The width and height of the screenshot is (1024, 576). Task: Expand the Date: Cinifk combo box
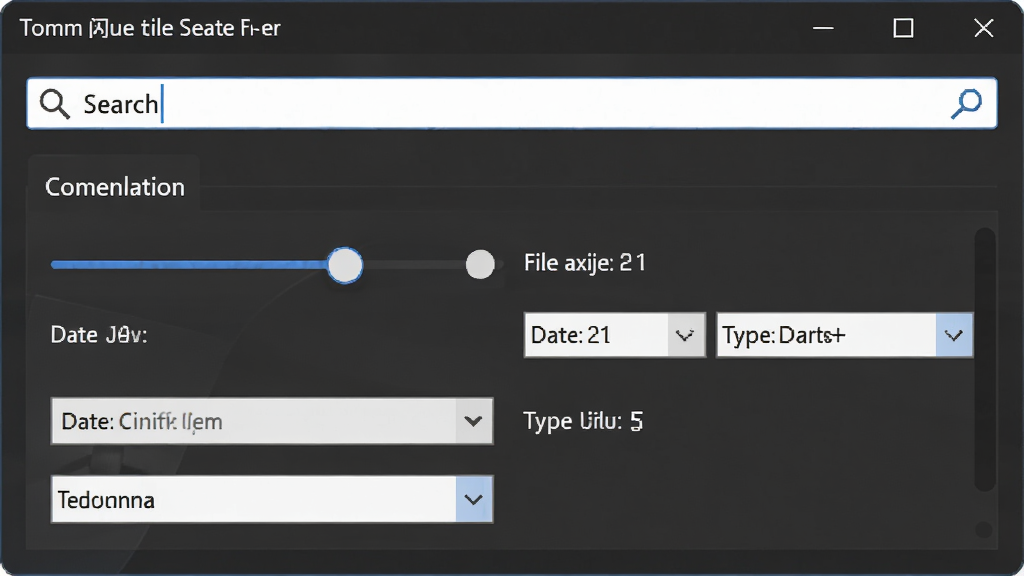(x=272, y=421)
